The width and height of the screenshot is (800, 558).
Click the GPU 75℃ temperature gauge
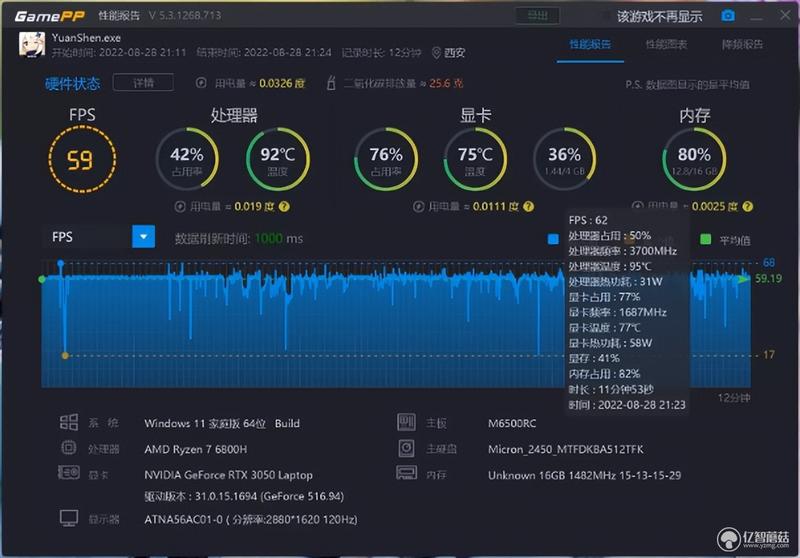pos(475,159)
